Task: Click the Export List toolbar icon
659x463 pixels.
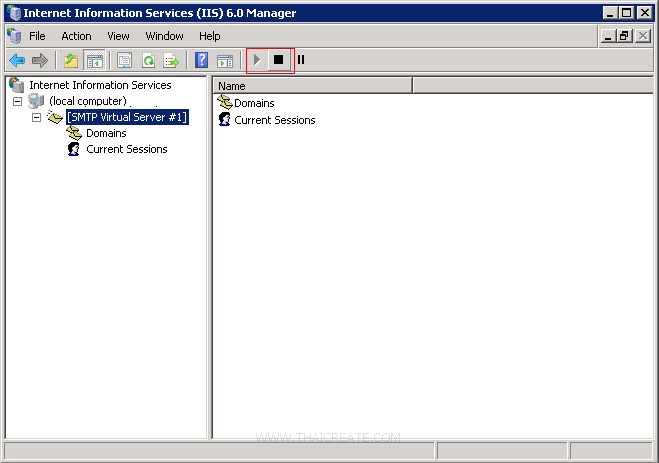Action: pos(171,61)
